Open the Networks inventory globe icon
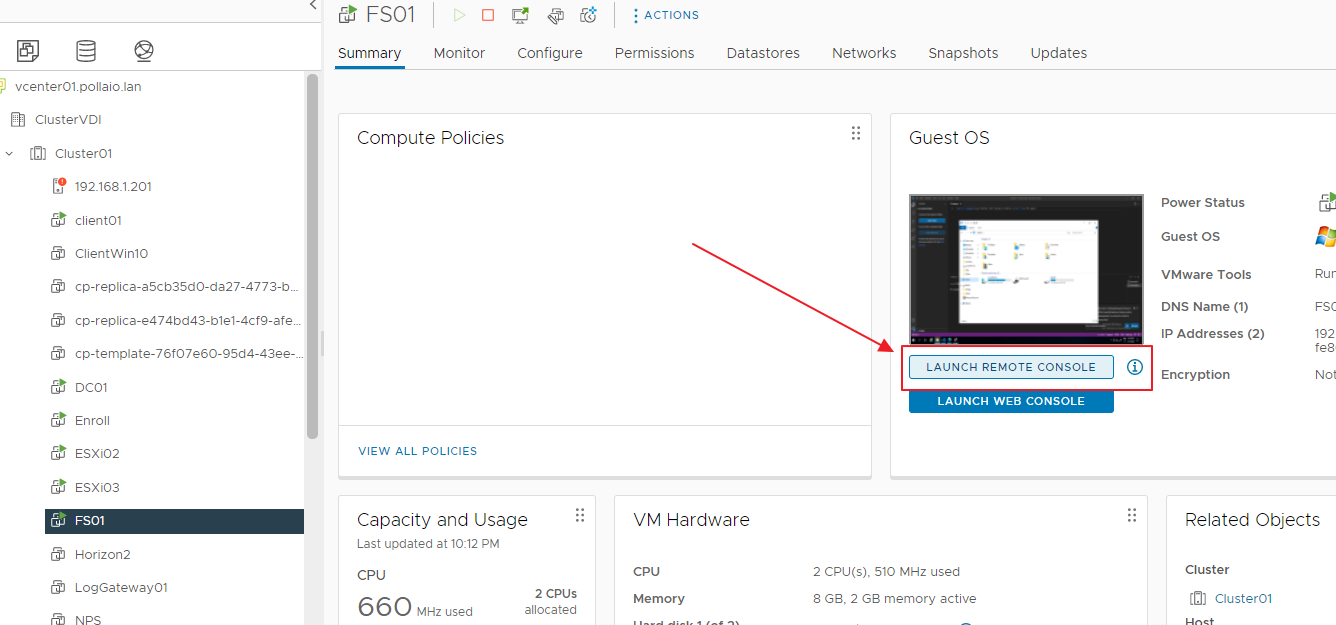Image resolution: width=1336 pixels, height=625 pixels. pyautogui.click(x=143, y=50)
